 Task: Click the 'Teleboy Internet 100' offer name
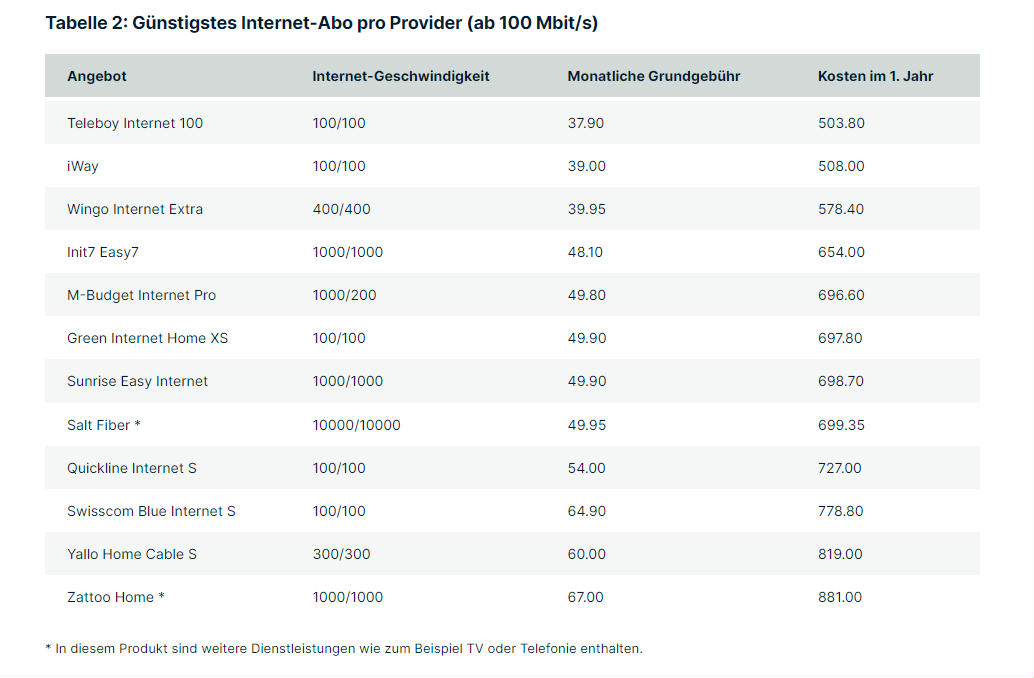pos(135,123)
